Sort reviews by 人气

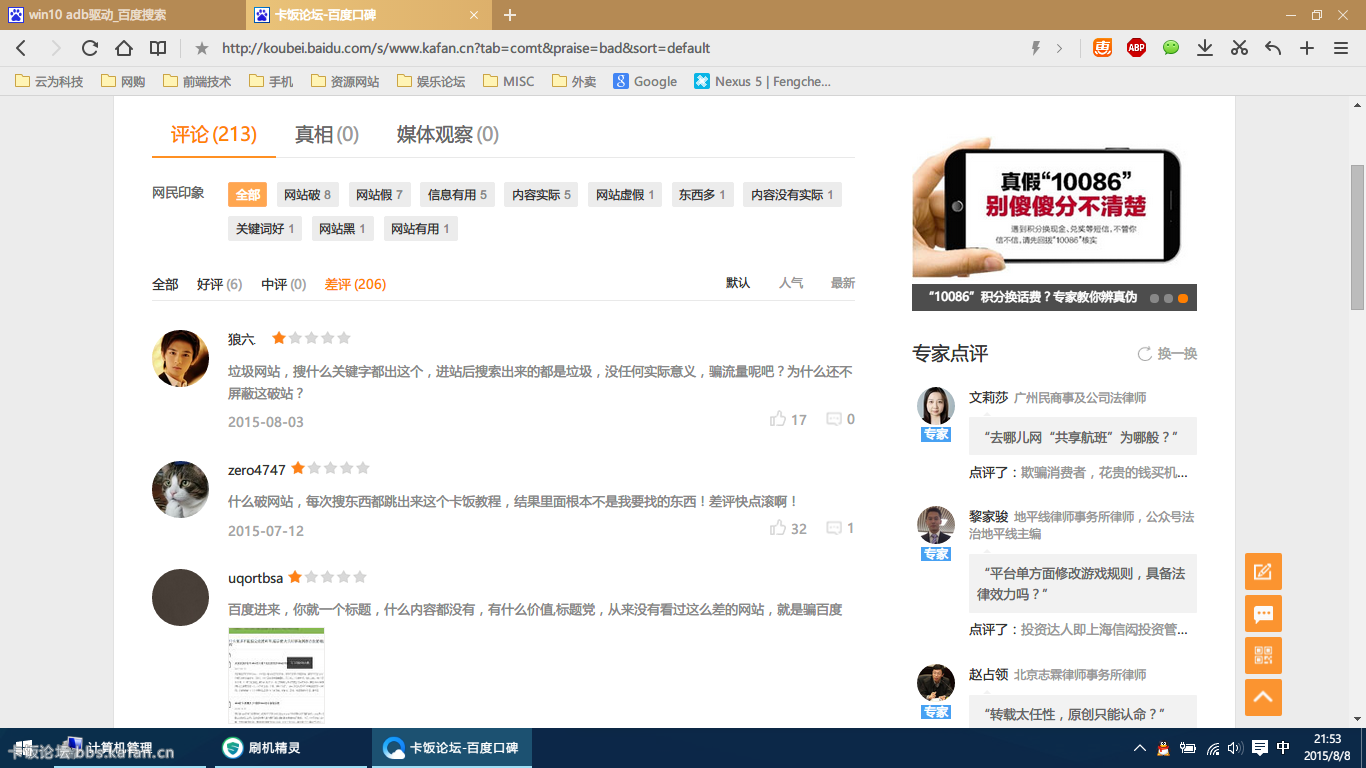point(791,283)
